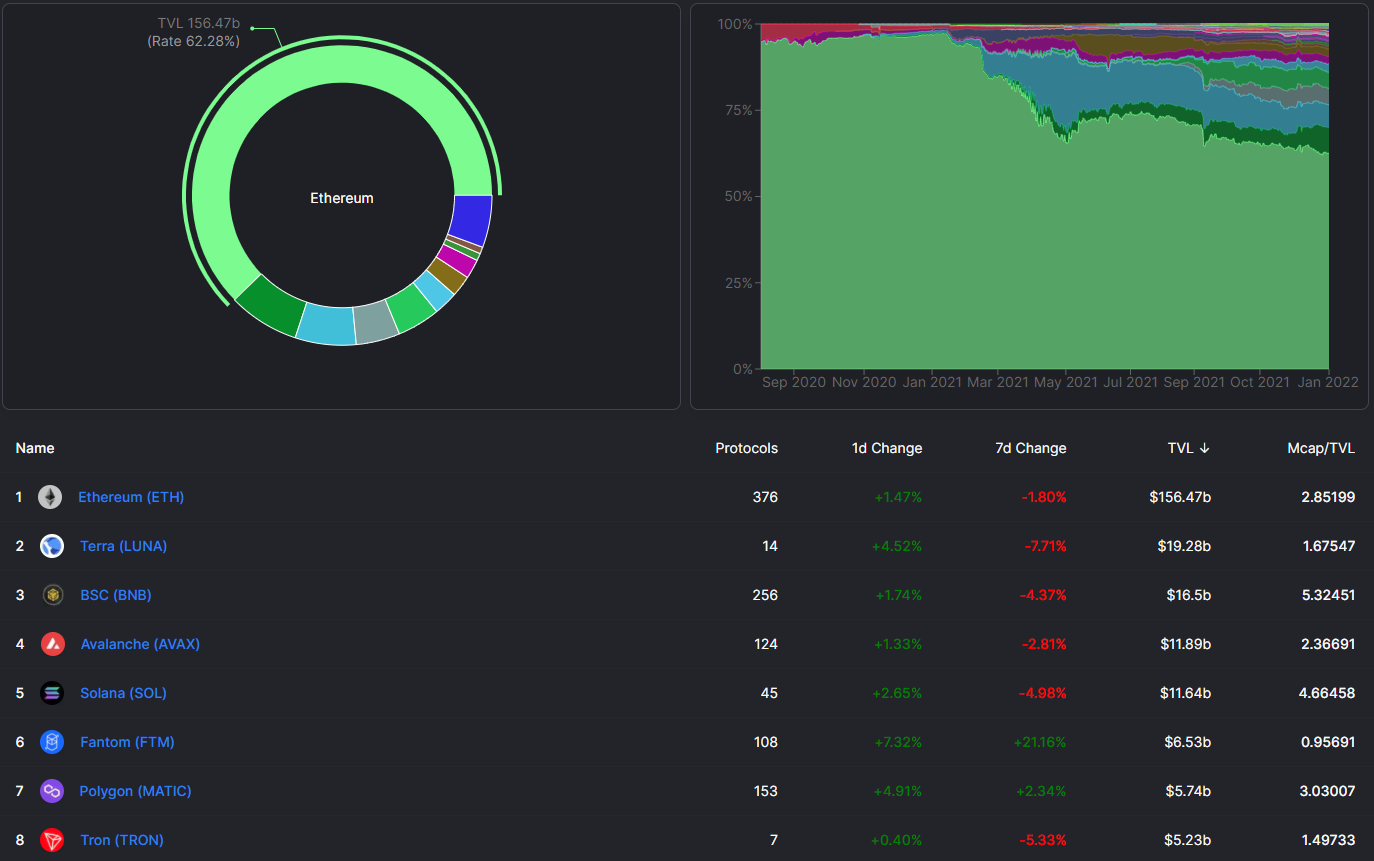The height and width of the screenshot is (861, 1374).
Task: Select the blue segment of the donut chart
Action: point(471,220)
